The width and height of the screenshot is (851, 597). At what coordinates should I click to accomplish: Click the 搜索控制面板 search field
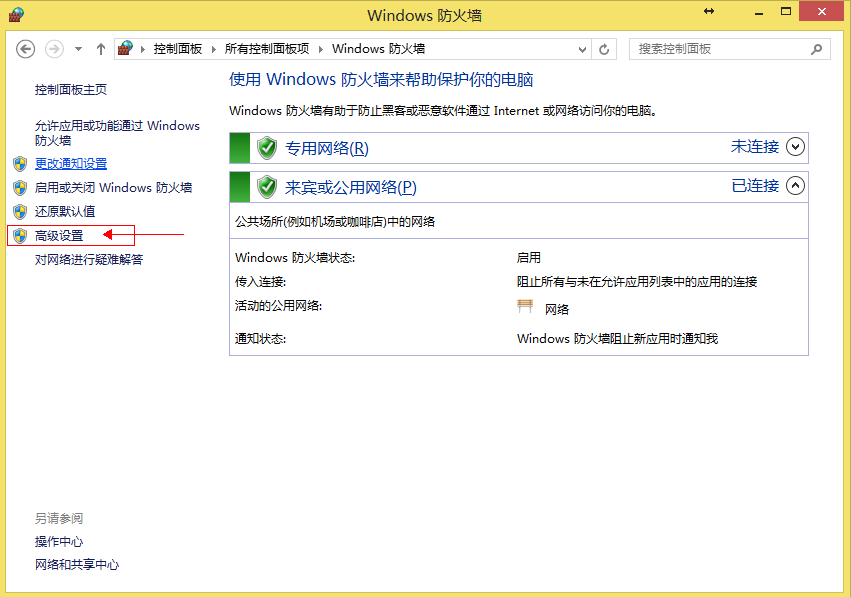720,49
